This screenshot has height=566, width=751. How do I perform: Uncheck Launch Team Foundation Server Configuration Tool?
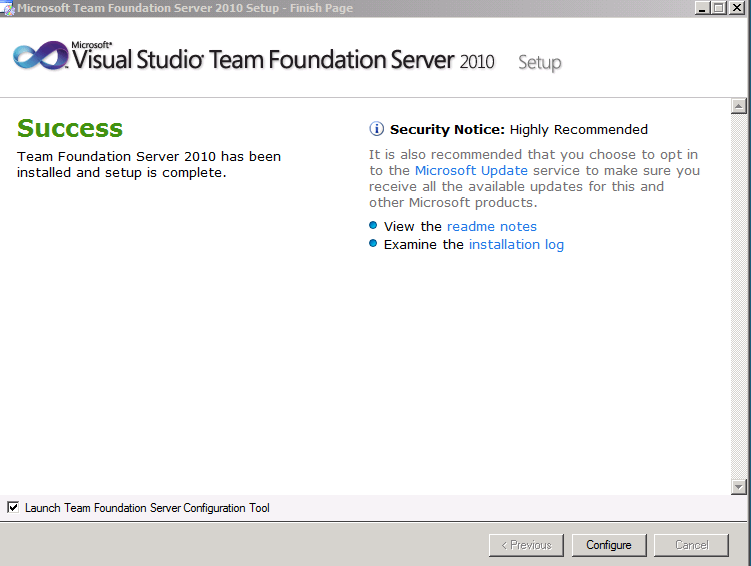[13, 508]
